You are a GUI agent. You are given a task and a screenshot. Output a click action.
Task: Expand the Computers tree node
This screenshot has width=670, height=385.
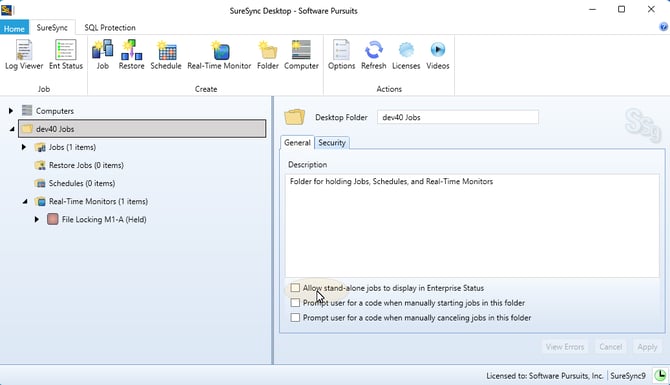11,111
